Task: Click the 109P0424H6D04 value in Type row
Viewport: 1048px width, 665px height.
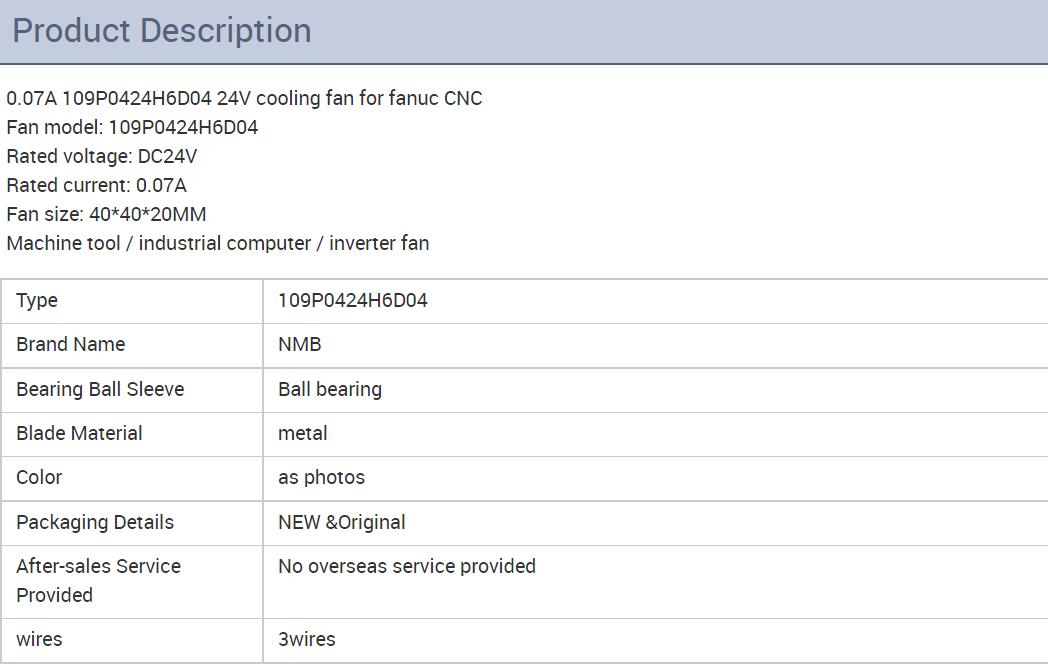Action: click(x=352, y=300)
